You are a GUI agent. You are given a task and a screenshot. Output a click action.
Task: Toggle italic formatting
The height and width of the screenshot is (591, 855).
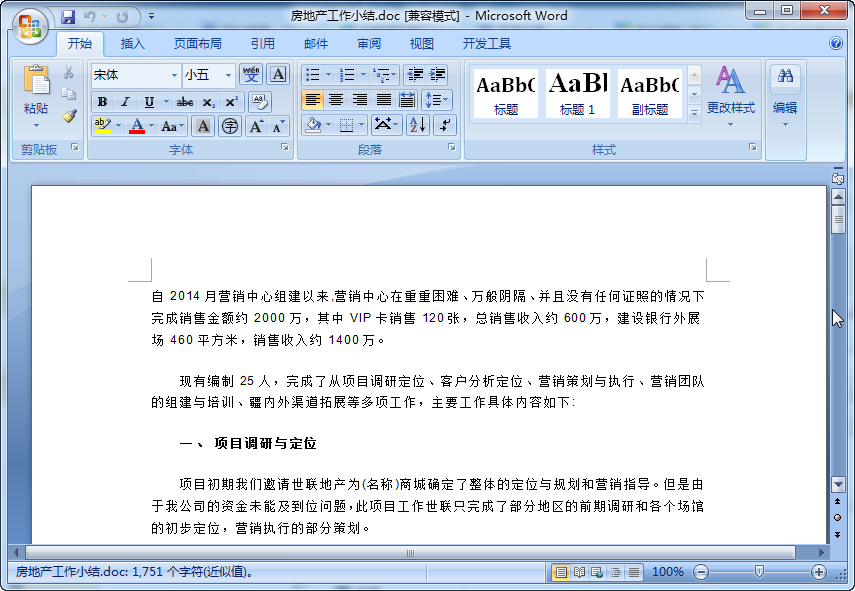coord(124,102)
